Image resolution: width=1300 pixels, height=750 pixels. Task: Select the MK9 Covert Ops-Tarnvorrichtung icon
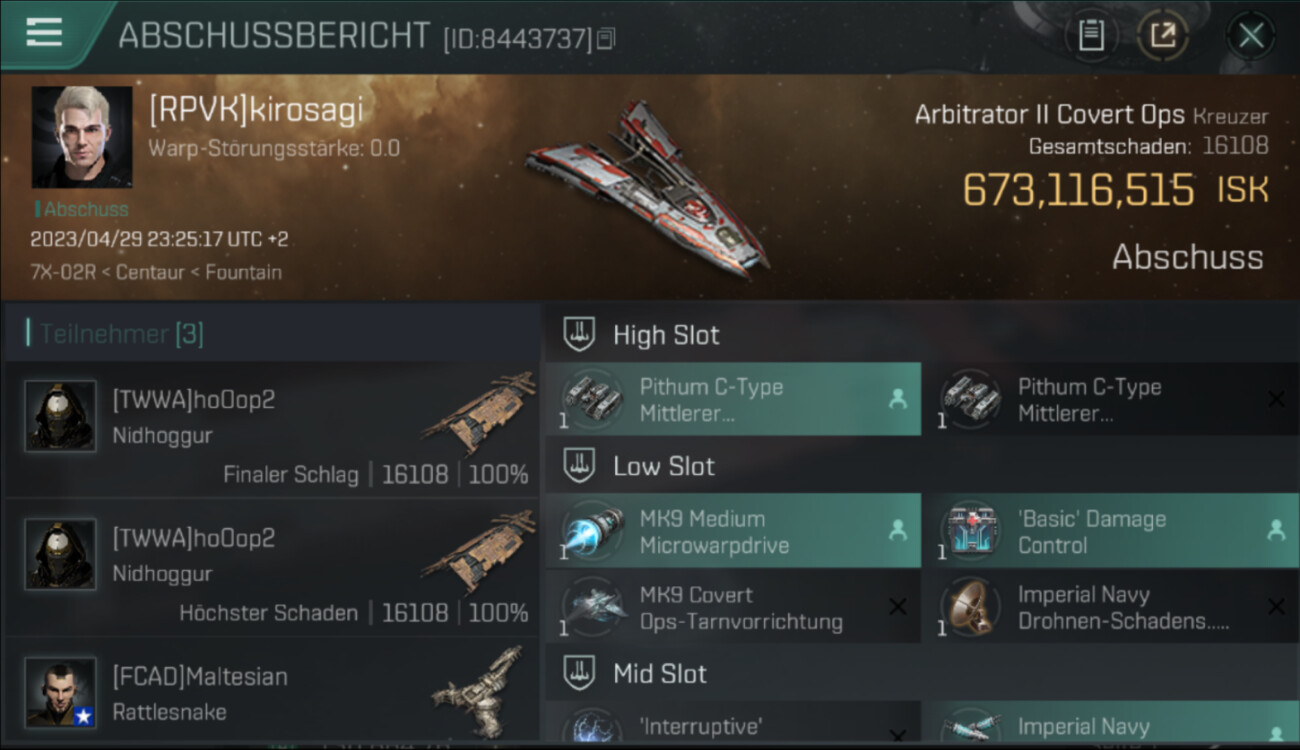point(592,607)
